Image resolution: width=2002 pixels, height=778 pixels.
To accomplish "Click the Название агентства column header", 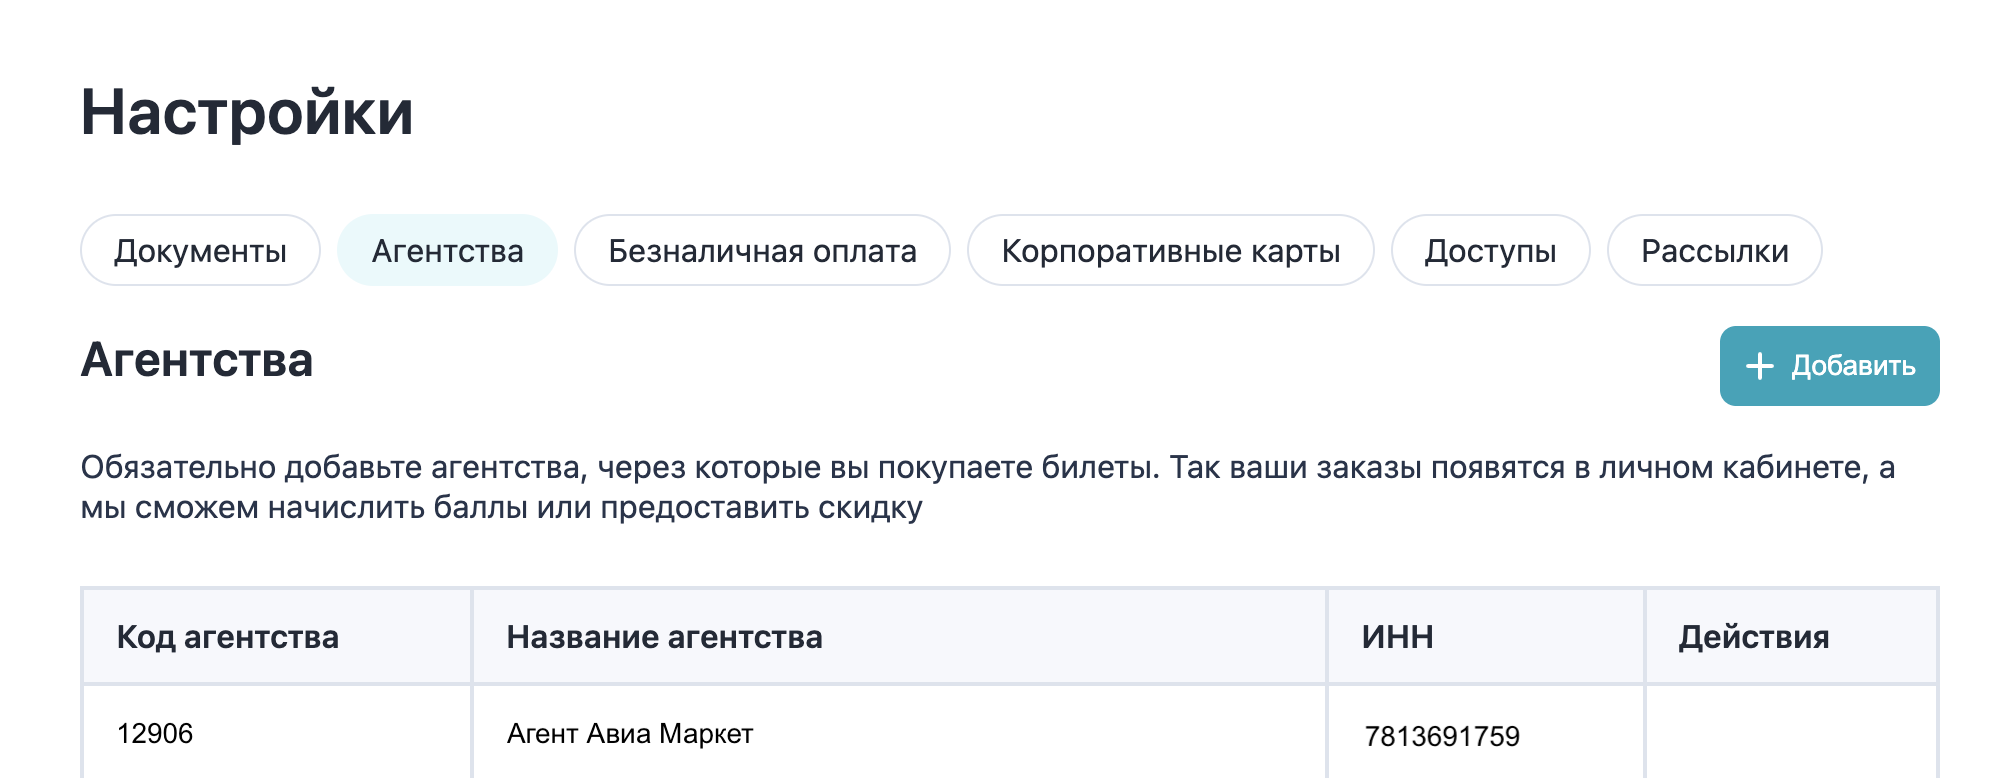I will 664,637.
